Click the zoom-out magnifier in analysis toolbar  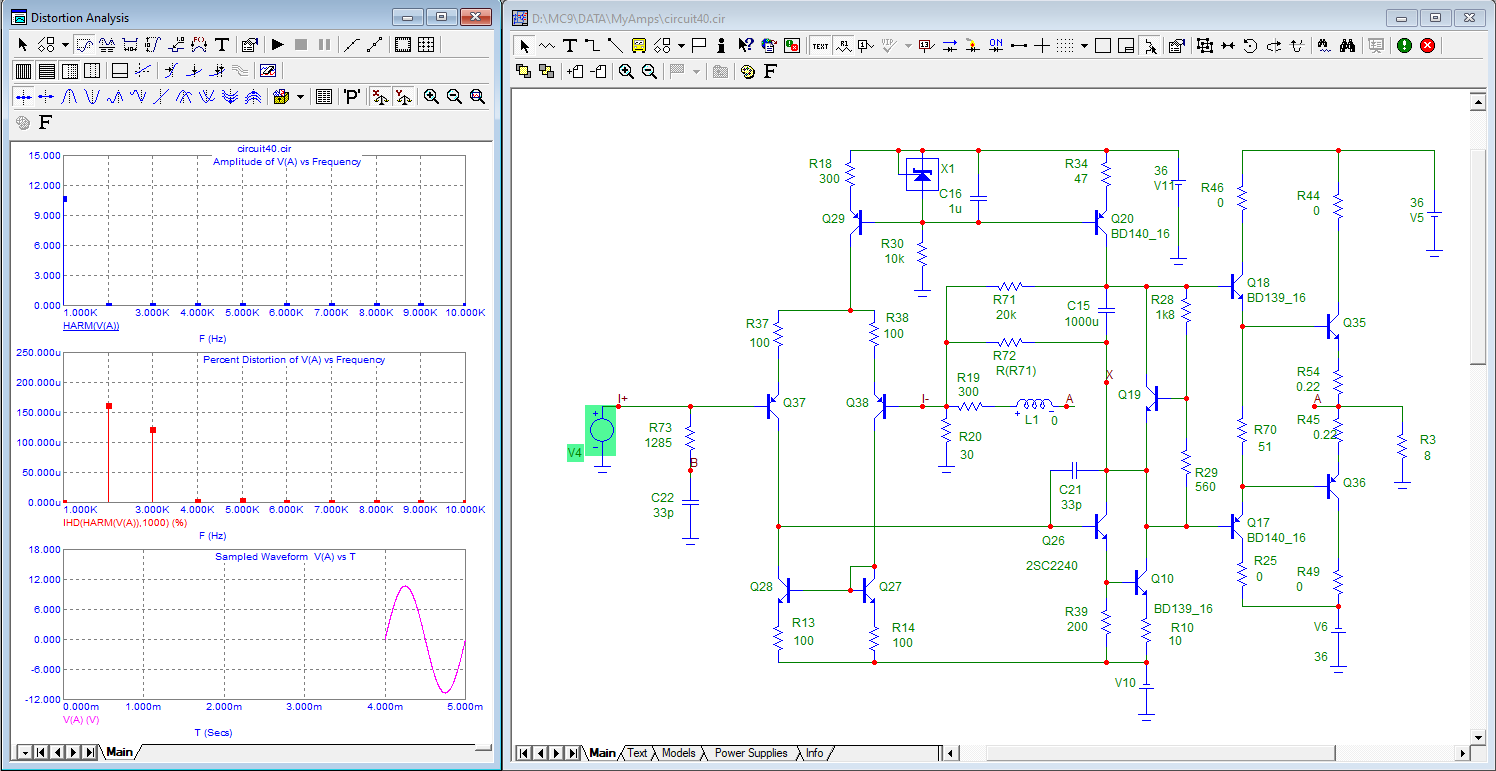tap(454, 97)
